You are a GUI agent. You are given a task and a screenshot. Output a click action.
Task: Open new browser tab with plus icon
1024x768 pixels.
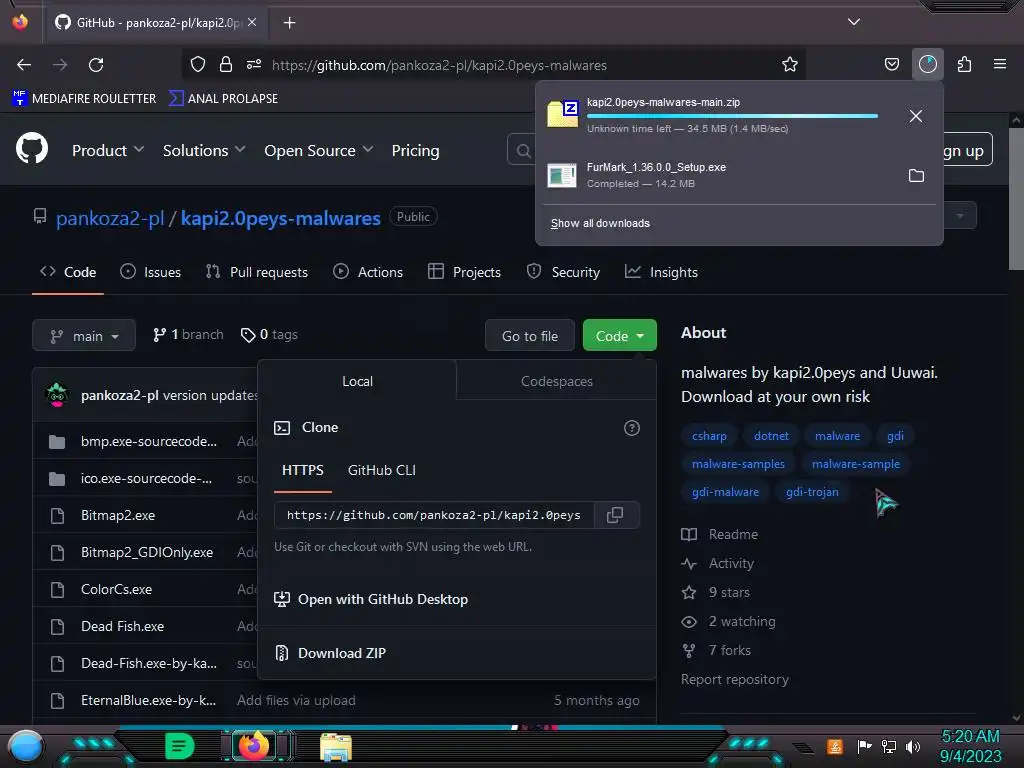point(289,23)
